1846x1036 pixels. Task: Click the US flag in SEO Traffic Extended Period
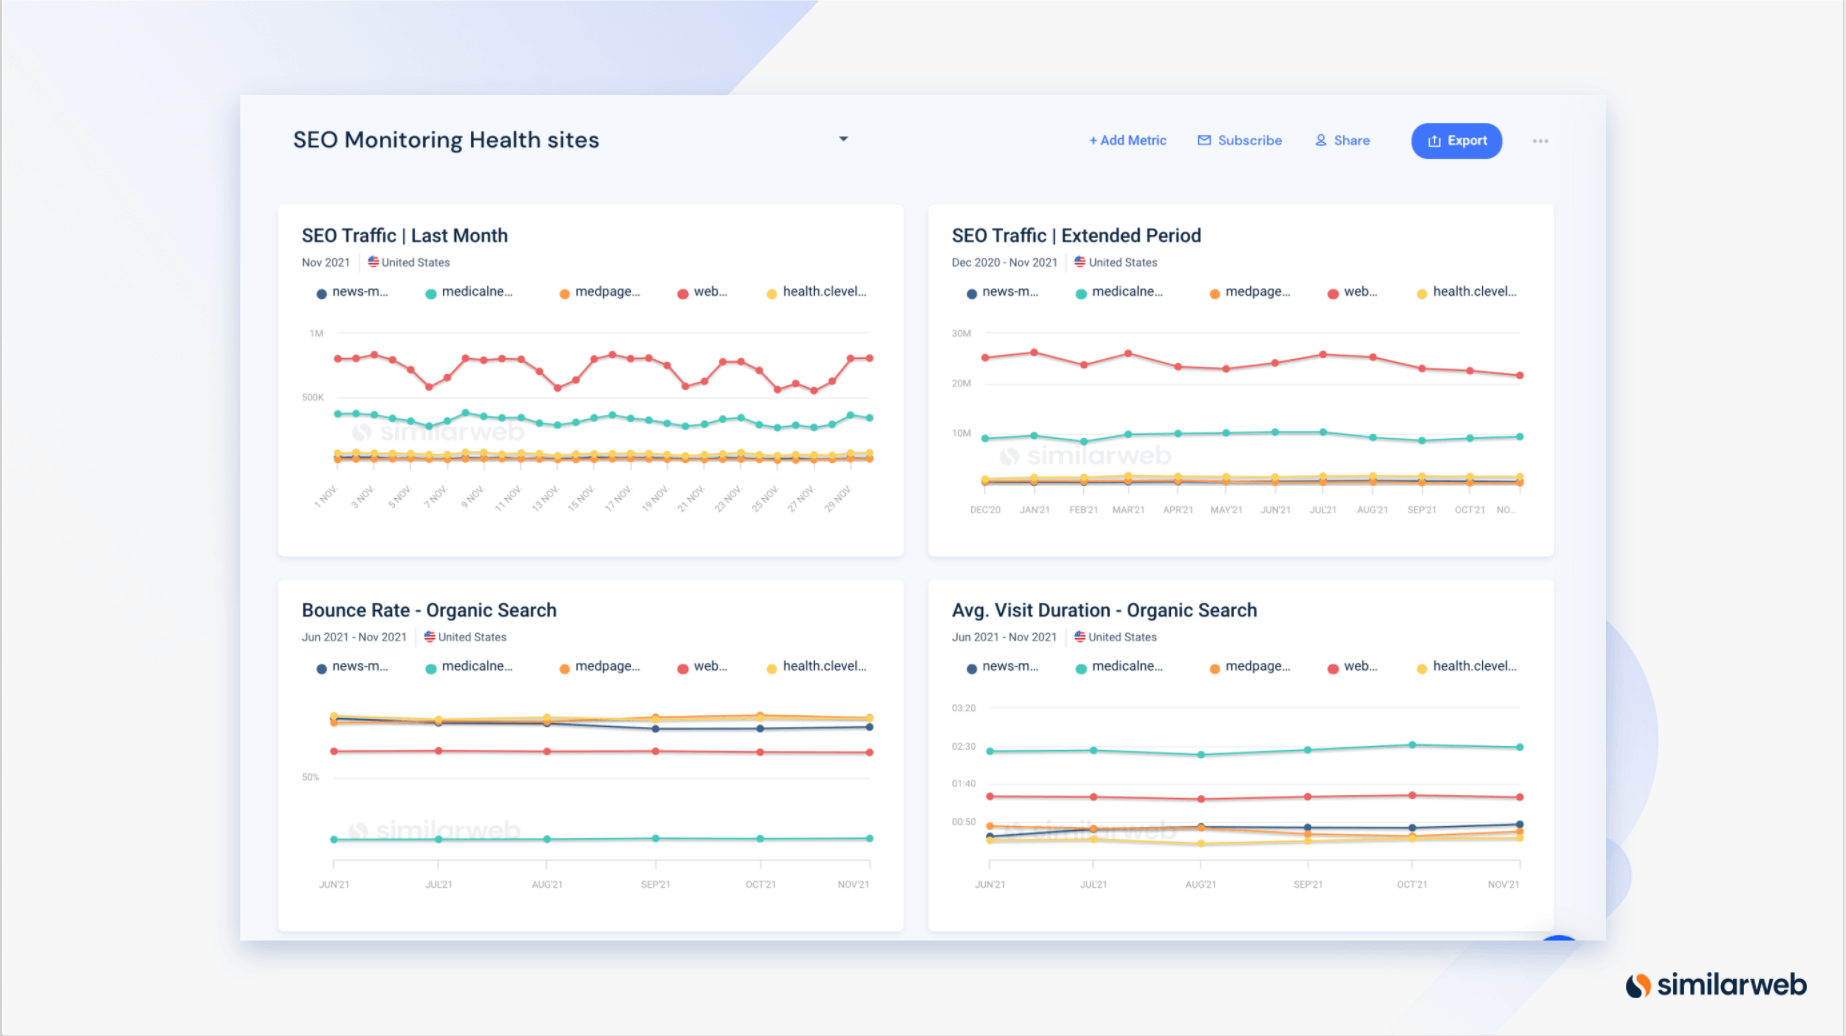click(1080, 262)
